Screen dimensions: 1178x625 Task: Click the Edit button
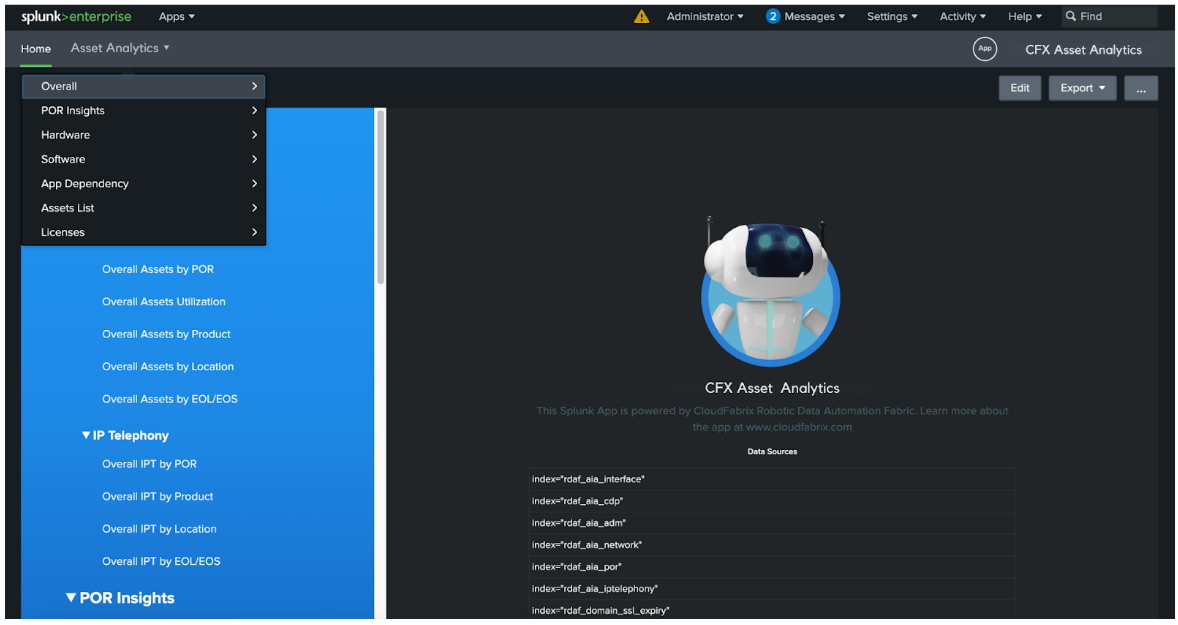1019,88
